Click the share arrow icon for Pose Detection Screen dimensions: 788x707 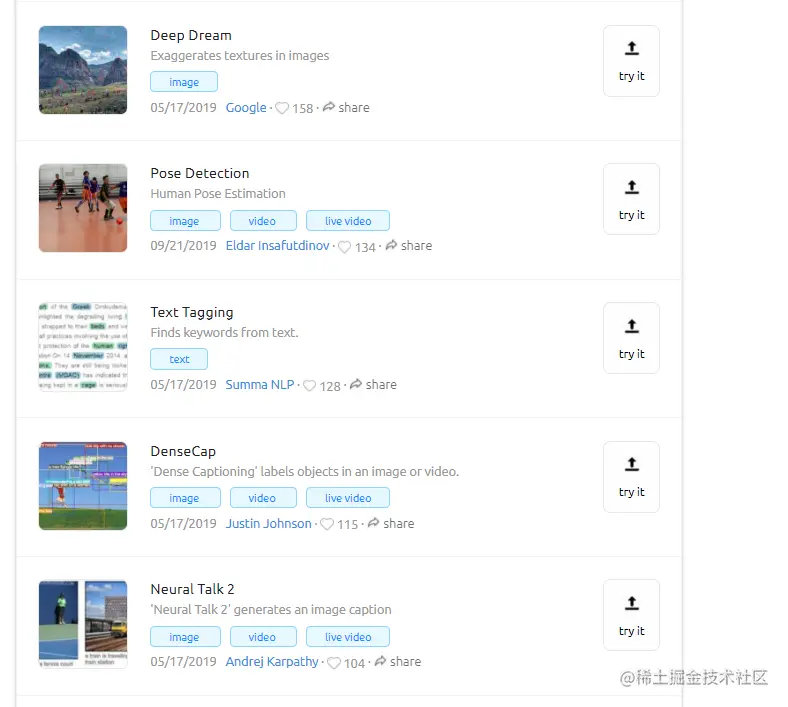tap(391, 245)
